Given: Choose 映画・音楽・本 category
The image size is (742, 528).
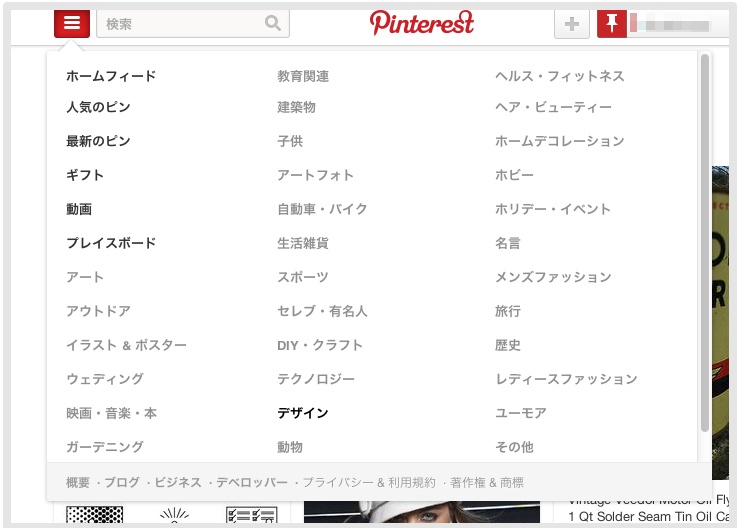Looking at the screenshot, I should tap(112, 413).
